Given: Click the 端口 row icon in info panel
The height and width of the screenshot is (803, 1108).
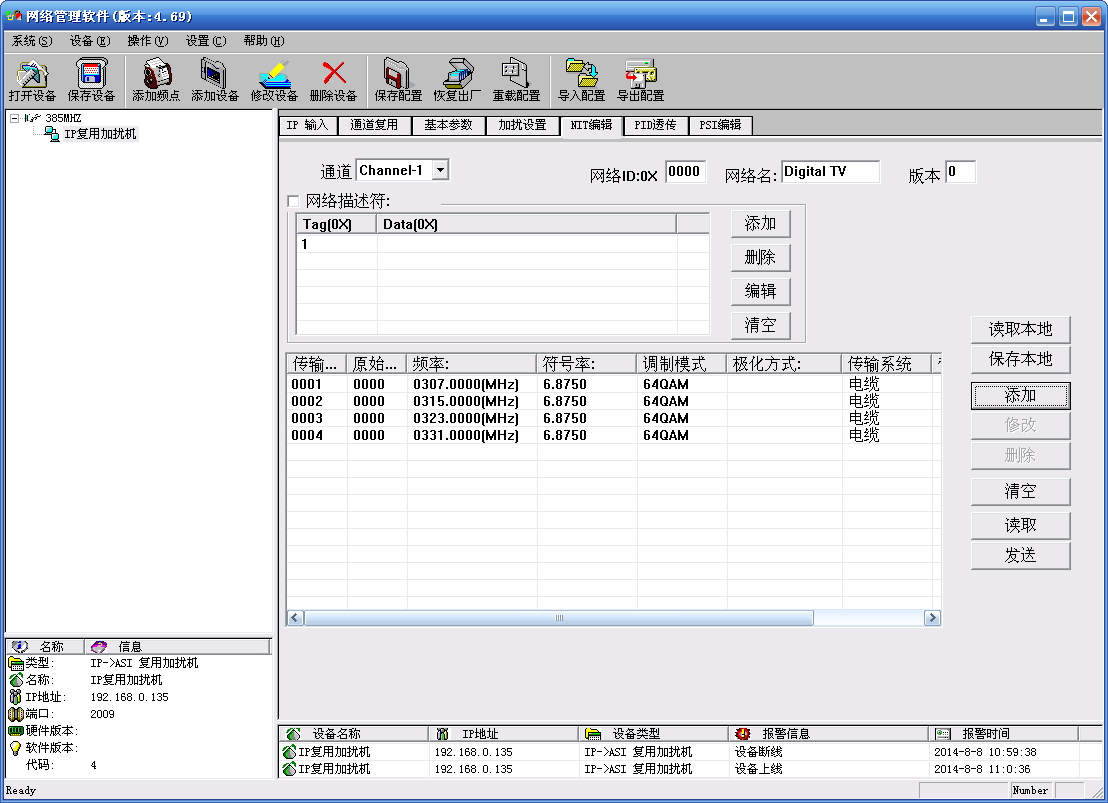Looking at the screenshot, I should (x=16, y=714).
